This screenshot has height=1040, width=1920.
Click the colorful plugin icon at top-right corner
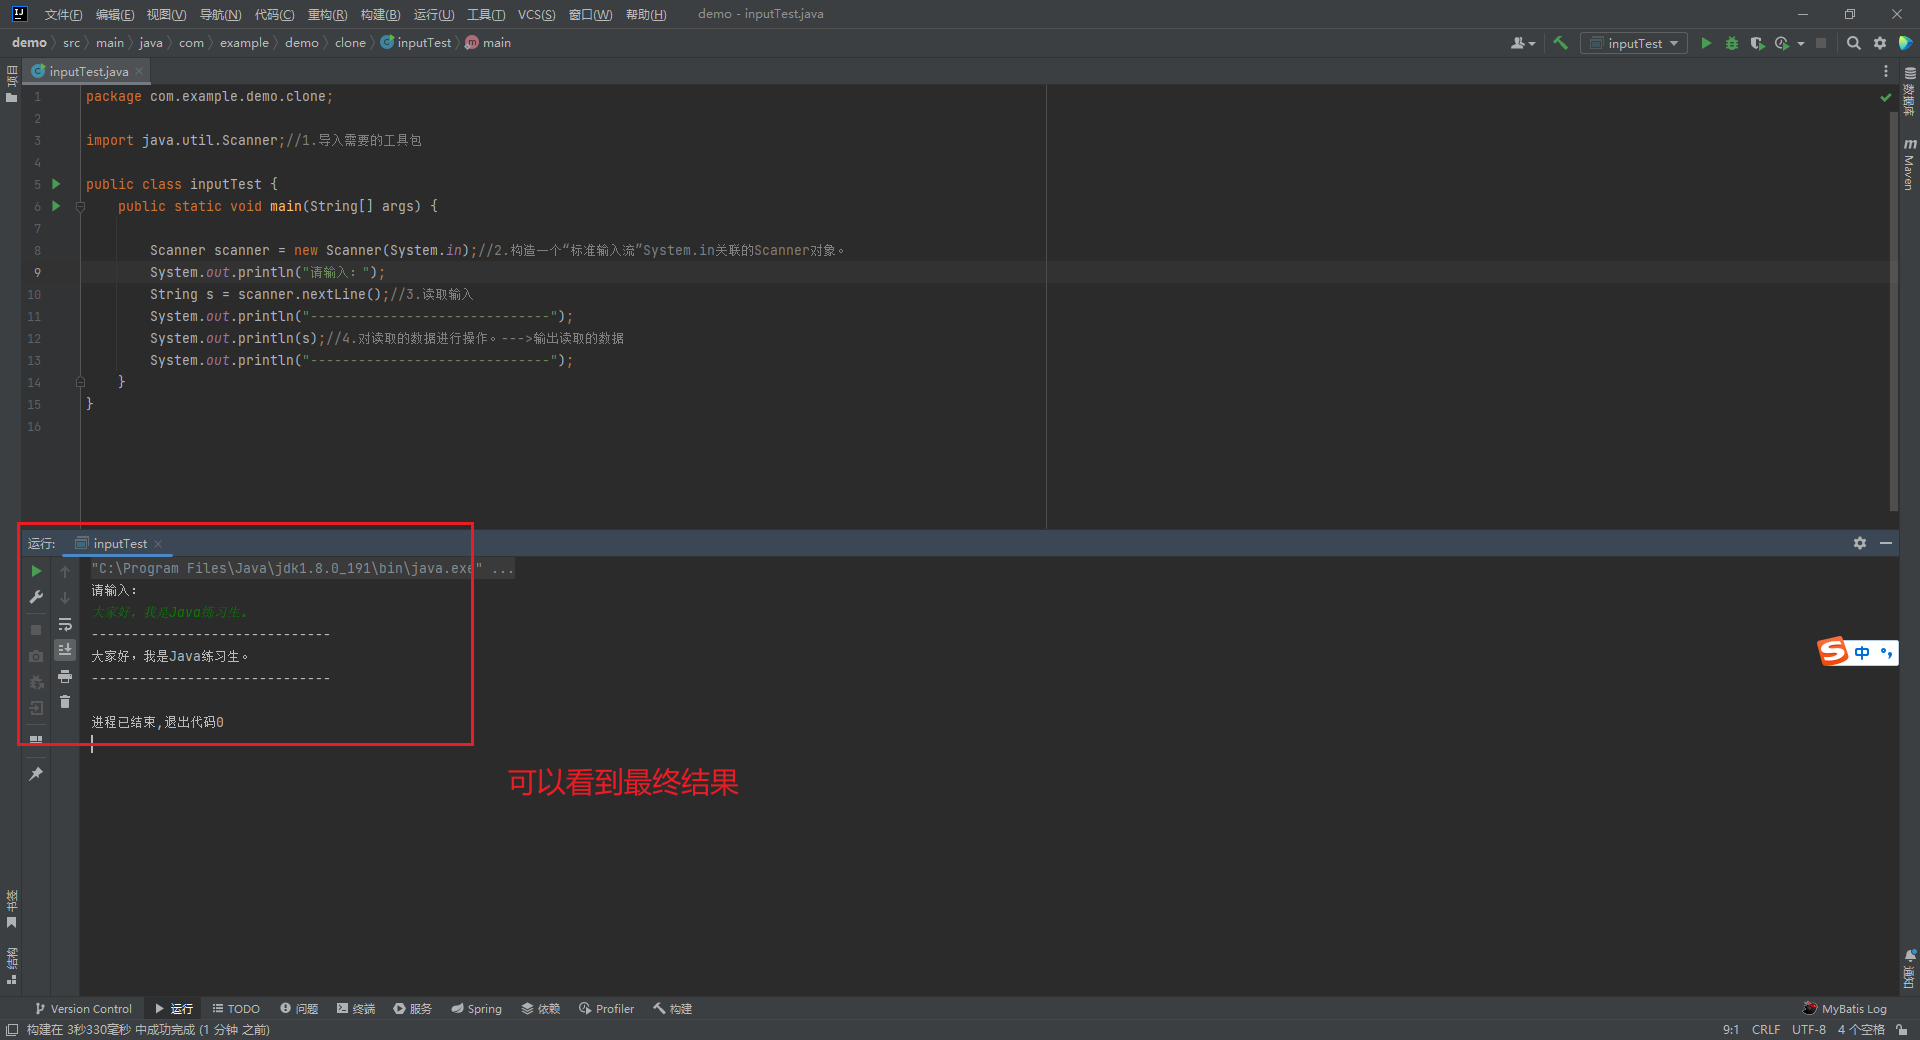pyautogui.click(x=1906, y=43)
